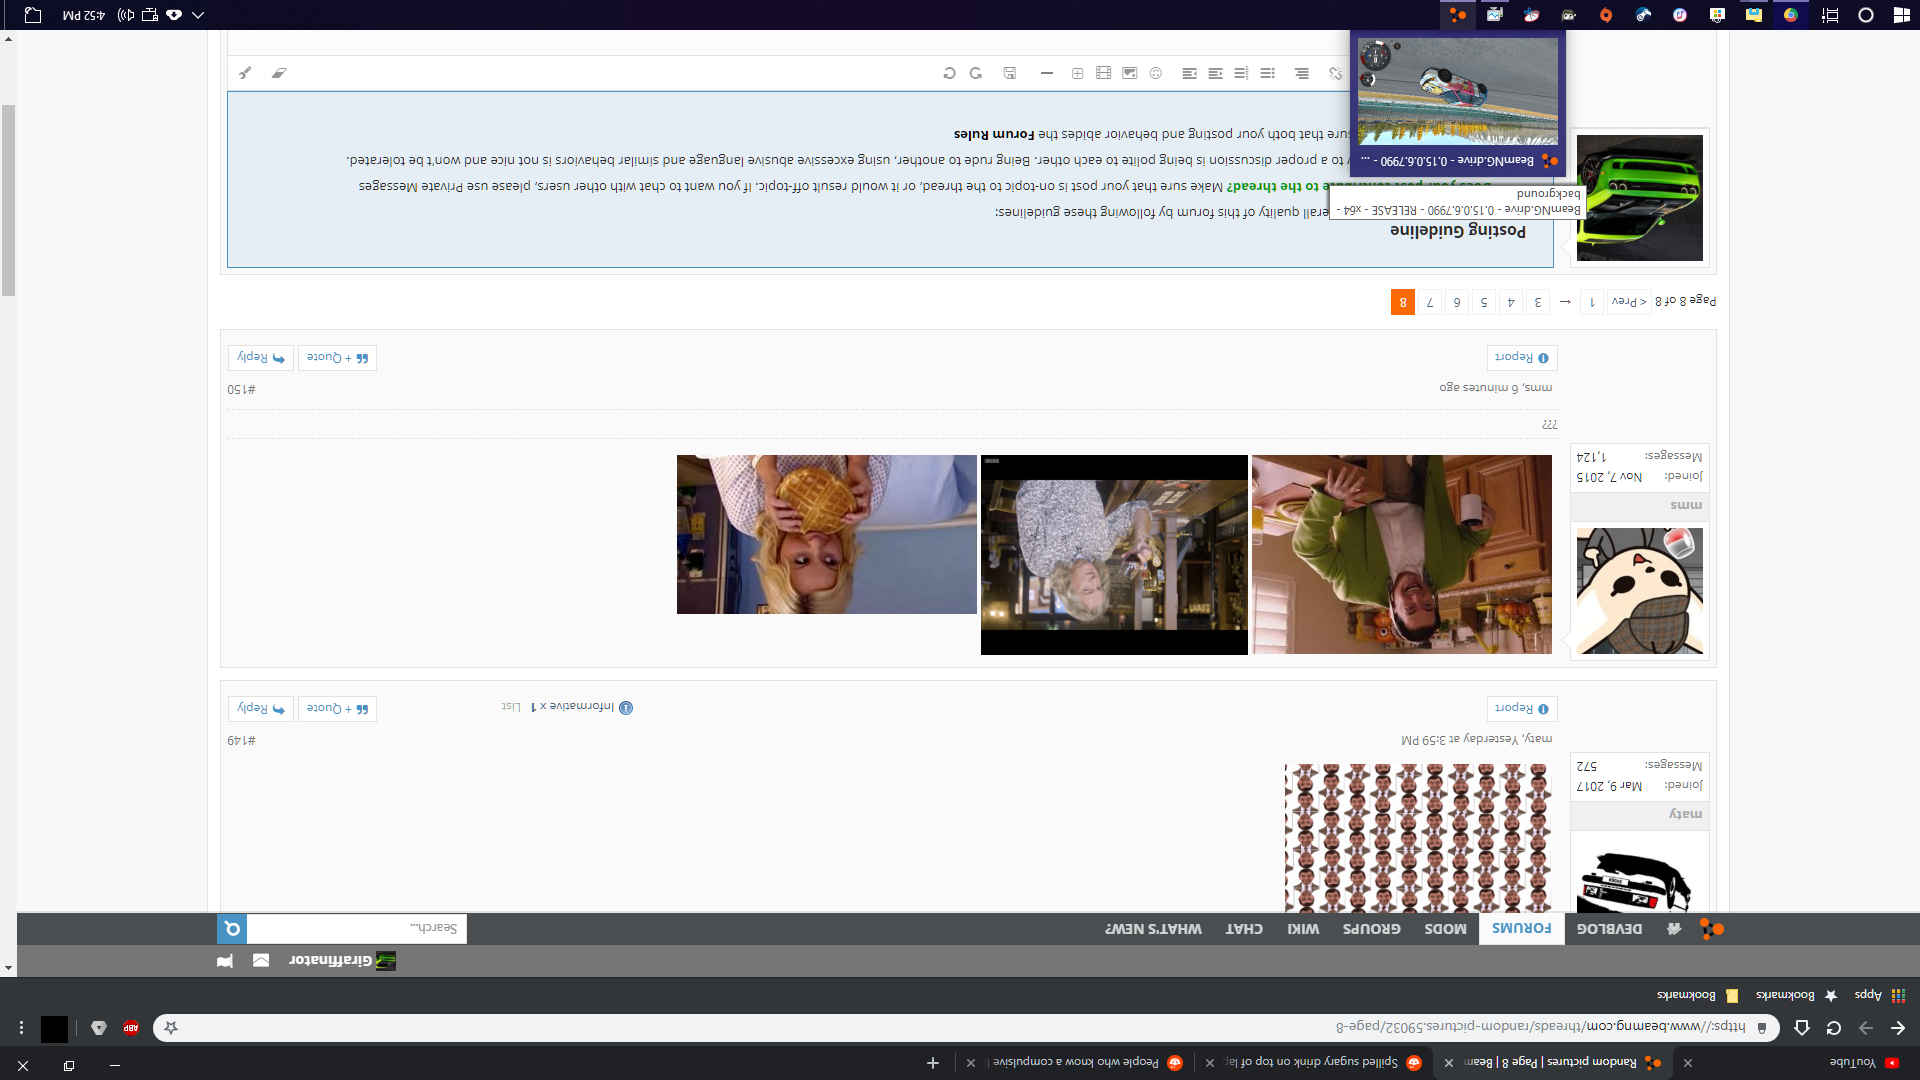The width and height of the screenshot is (1920, 1080).
Task: Expand hidden system tray icons chevron
Action: coord(198,15)
